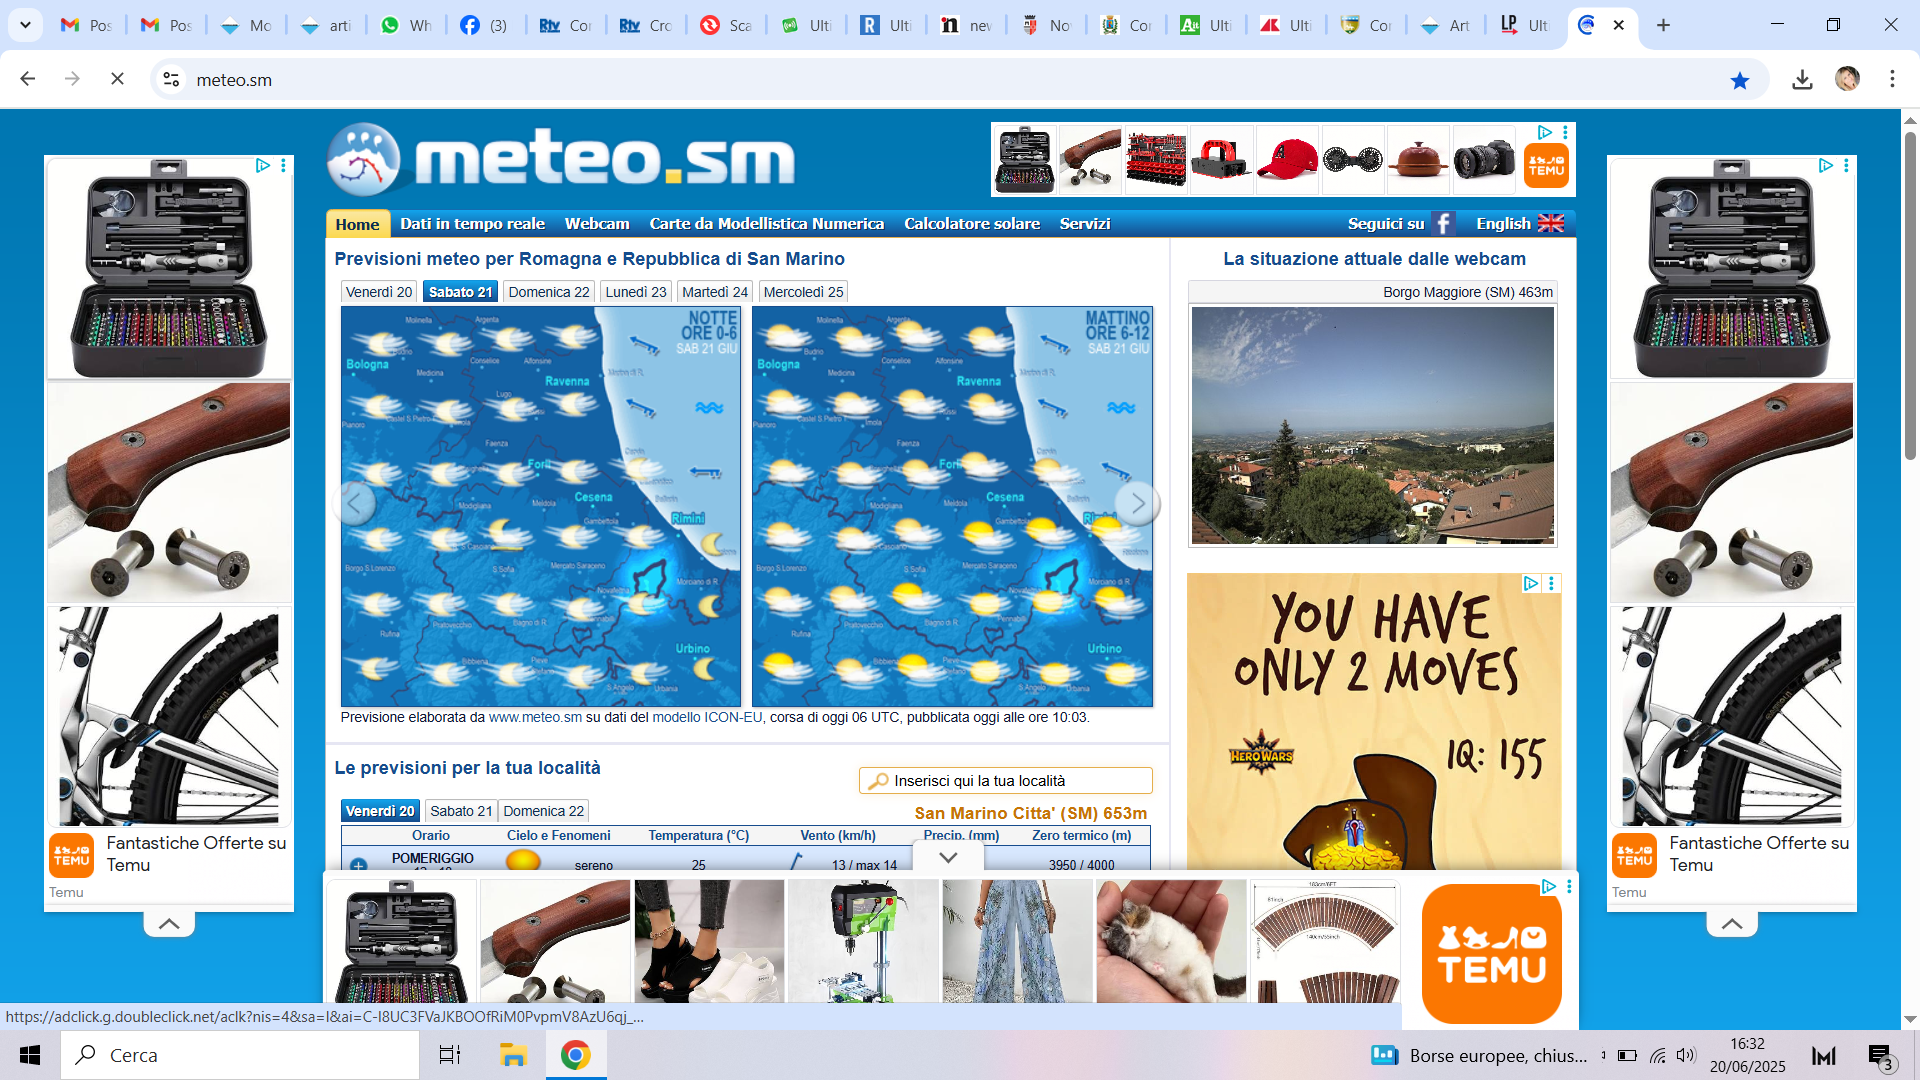Open the red cap product in top banner
This screenshot has width=1920, height=1080.
click(1287, 160)
